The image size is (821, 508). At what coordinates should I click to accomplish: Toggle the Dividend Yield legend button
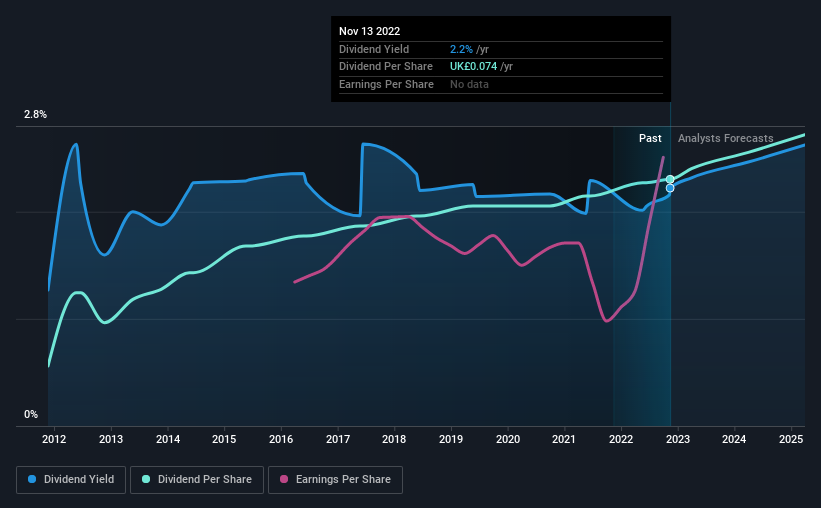tap(71, 479)
